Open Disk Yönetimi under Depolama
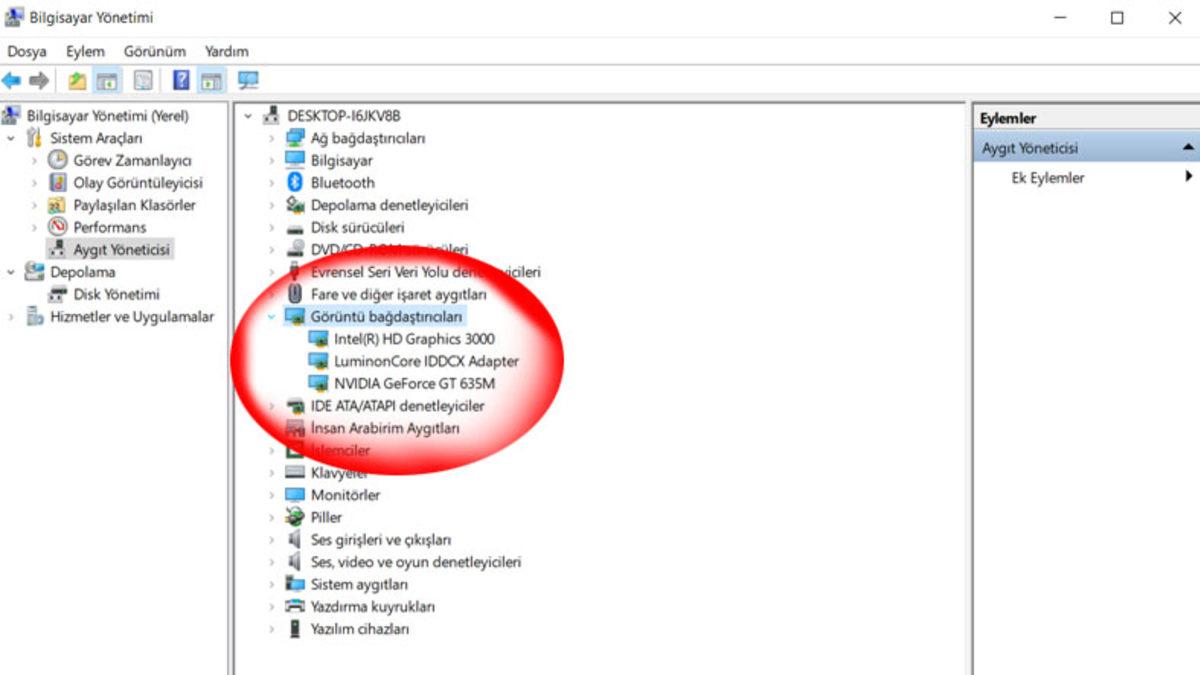The height and width of the screenshot is (675, 1200). pos(116,294)
